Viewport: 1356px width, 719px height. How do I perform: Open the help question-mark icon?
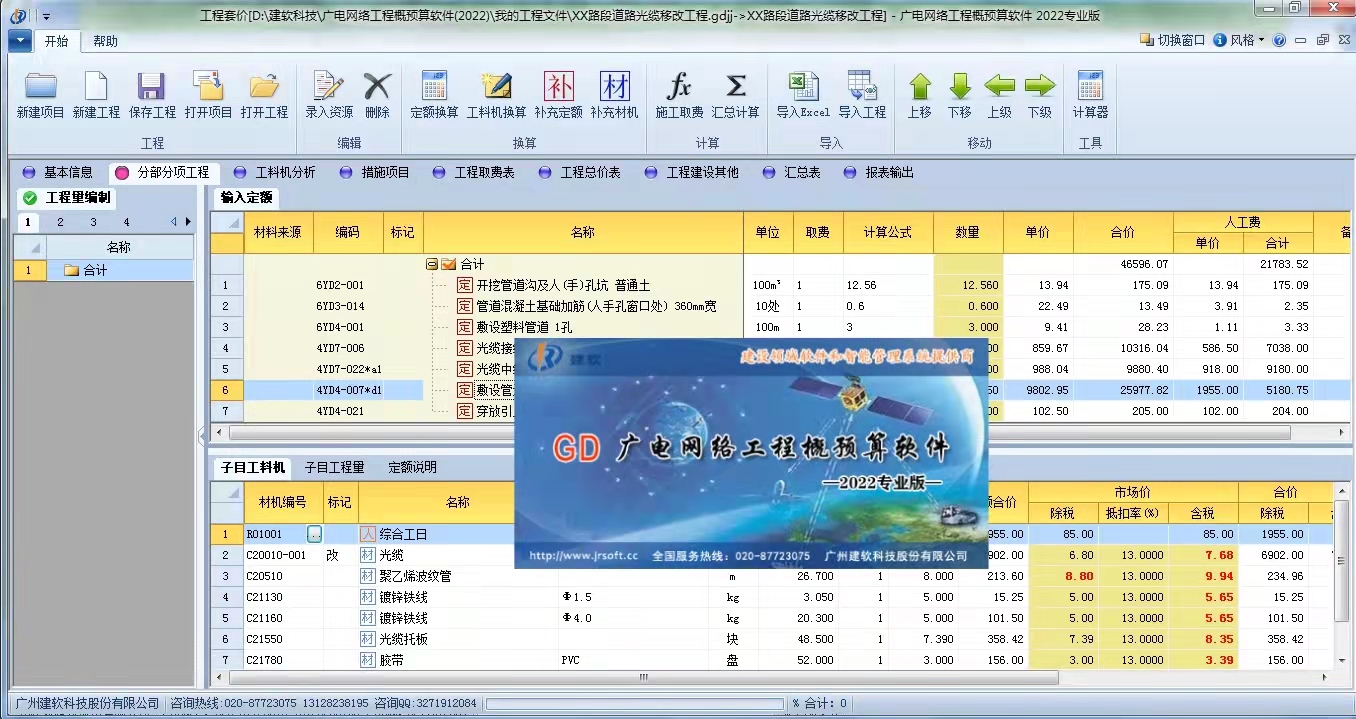pos(1279,41)
